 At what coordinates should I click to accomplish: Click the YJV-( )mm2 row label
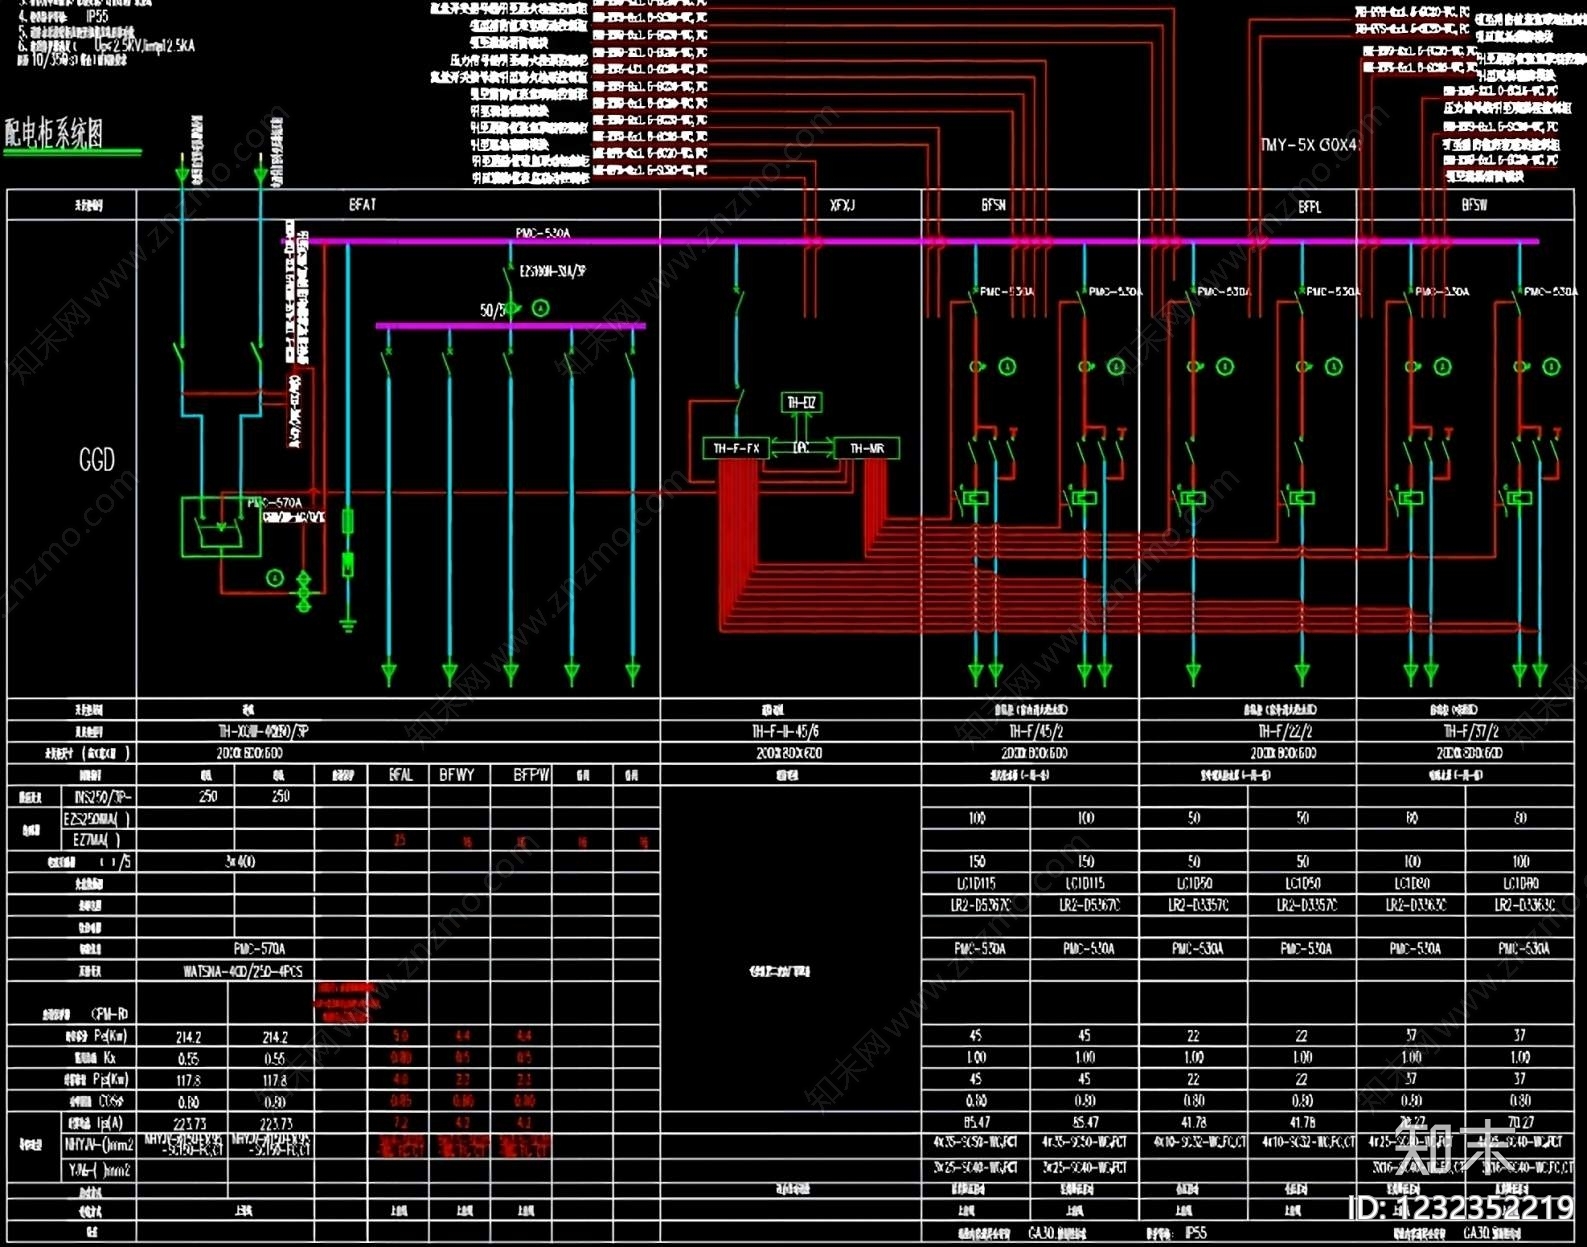98,1168
